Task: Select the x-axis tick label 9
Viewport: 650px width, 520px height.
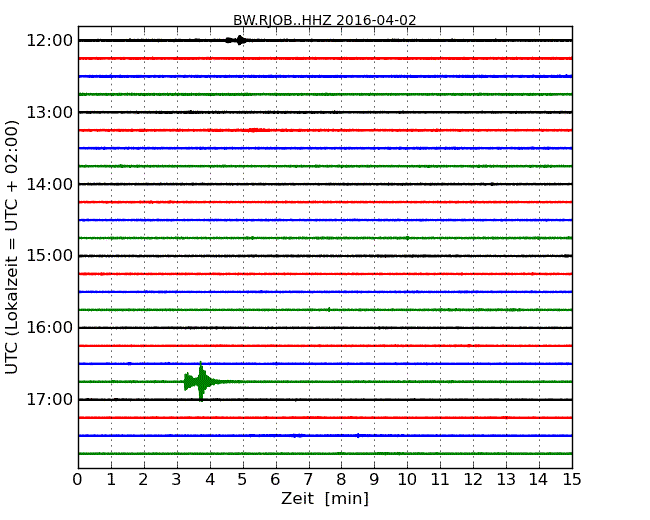Action: [374, 480]
